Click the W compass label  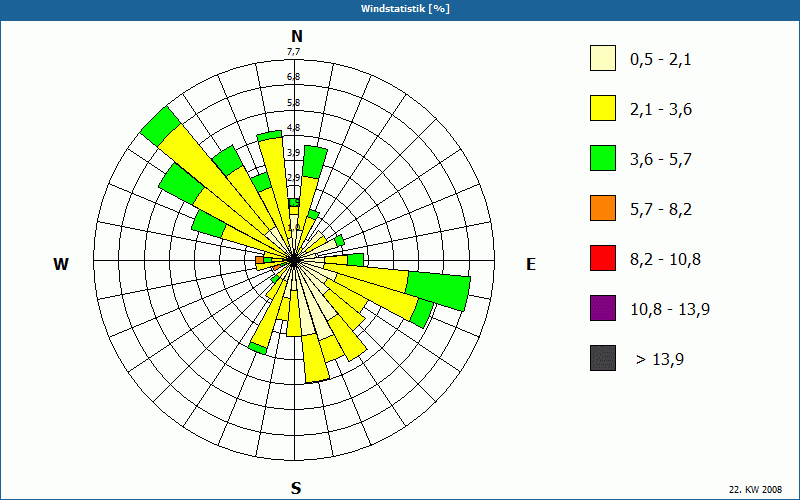61,264
